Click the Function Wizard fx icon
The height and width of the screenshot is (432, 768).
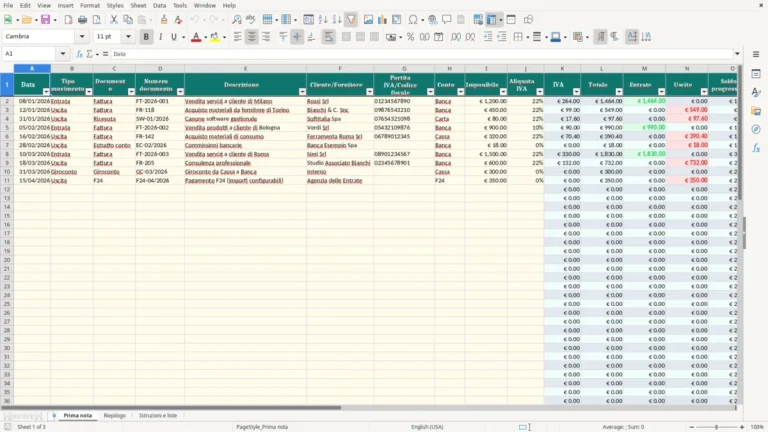[79, 54]
